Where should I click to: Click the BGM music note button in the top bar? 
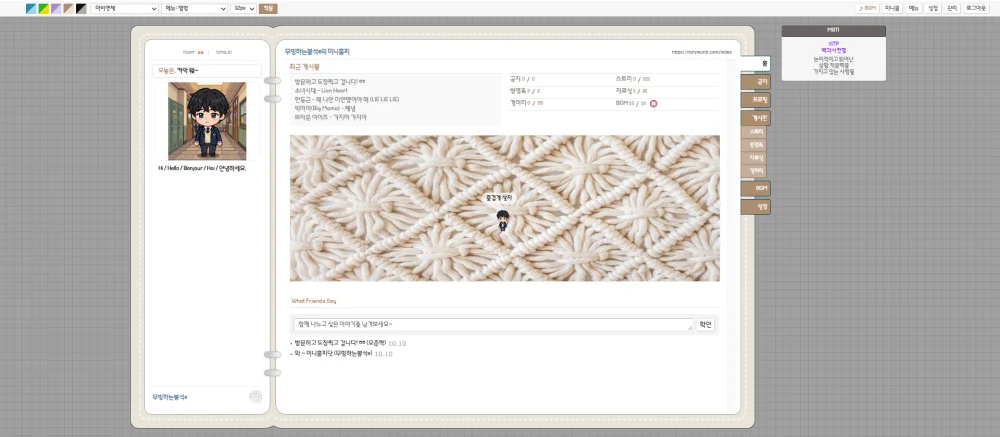867,8
